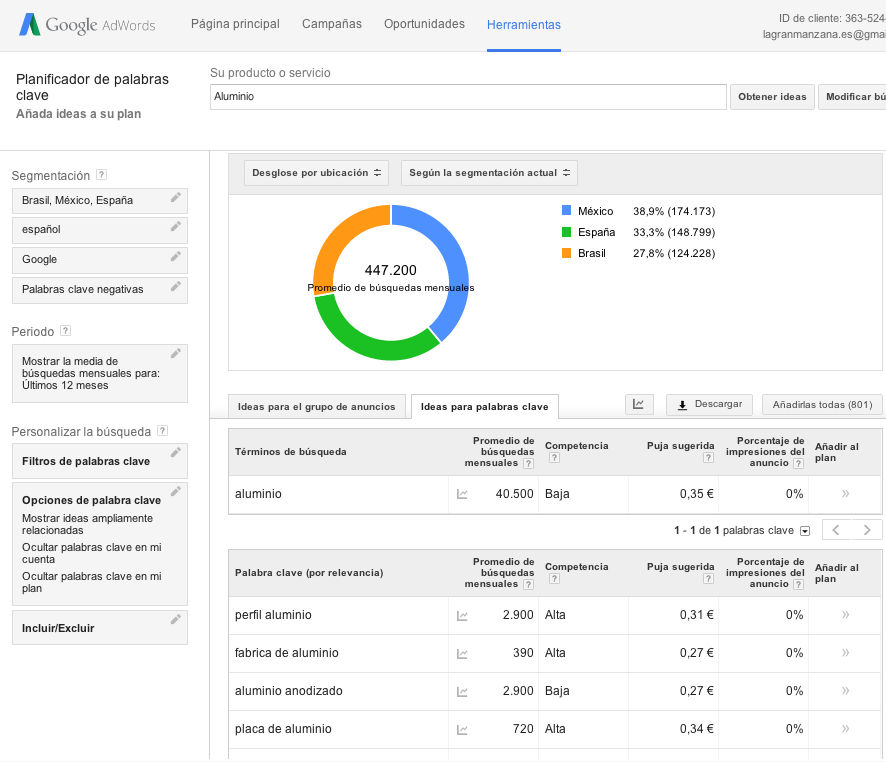This screenshot has height=762, width=886.
Task: Go to the Oportunidades section
Action: [x=424, y=24]
